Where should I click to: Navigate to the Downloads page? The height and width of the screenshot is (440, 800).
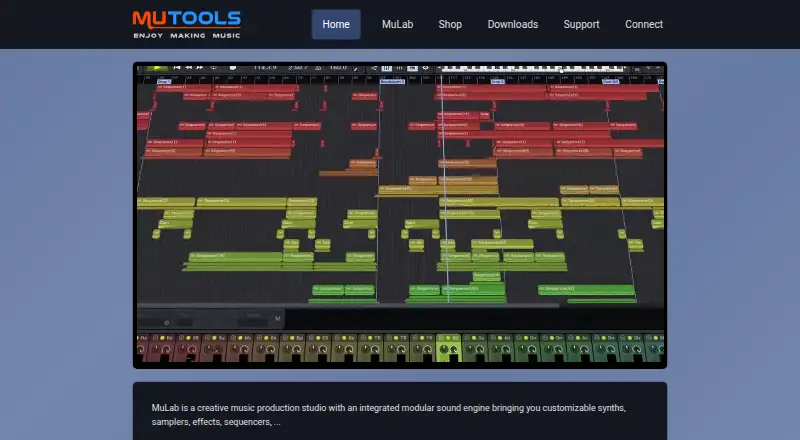pos(513,25)
